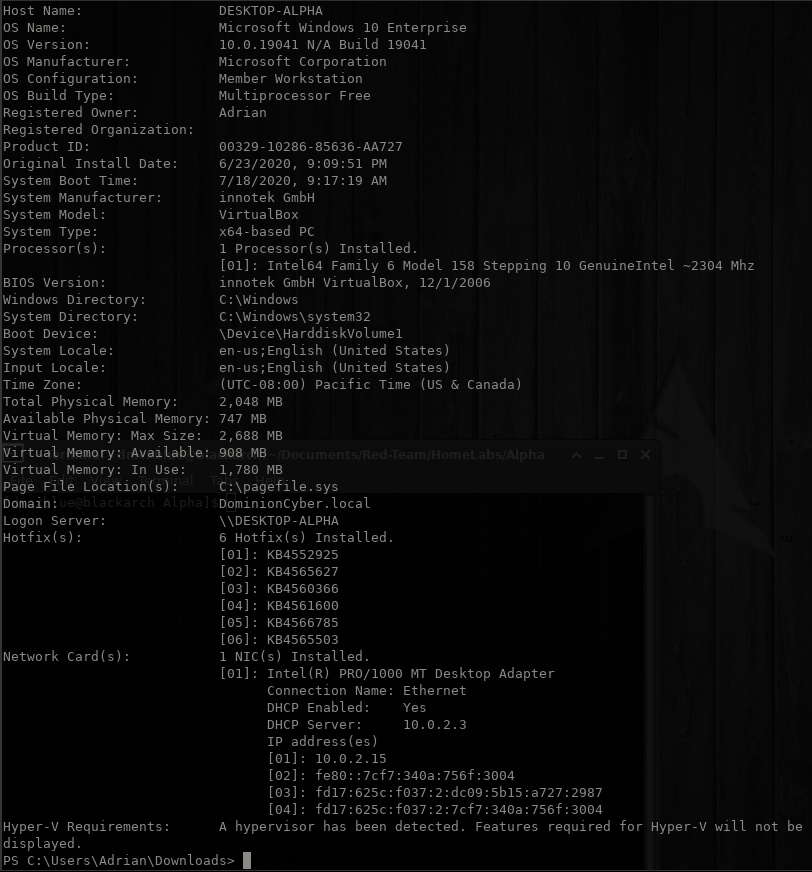Image resolution: width=812 pixels, height=872 pixels.
Task: Maximize the background Alpha terminal window
Action: 622,454
